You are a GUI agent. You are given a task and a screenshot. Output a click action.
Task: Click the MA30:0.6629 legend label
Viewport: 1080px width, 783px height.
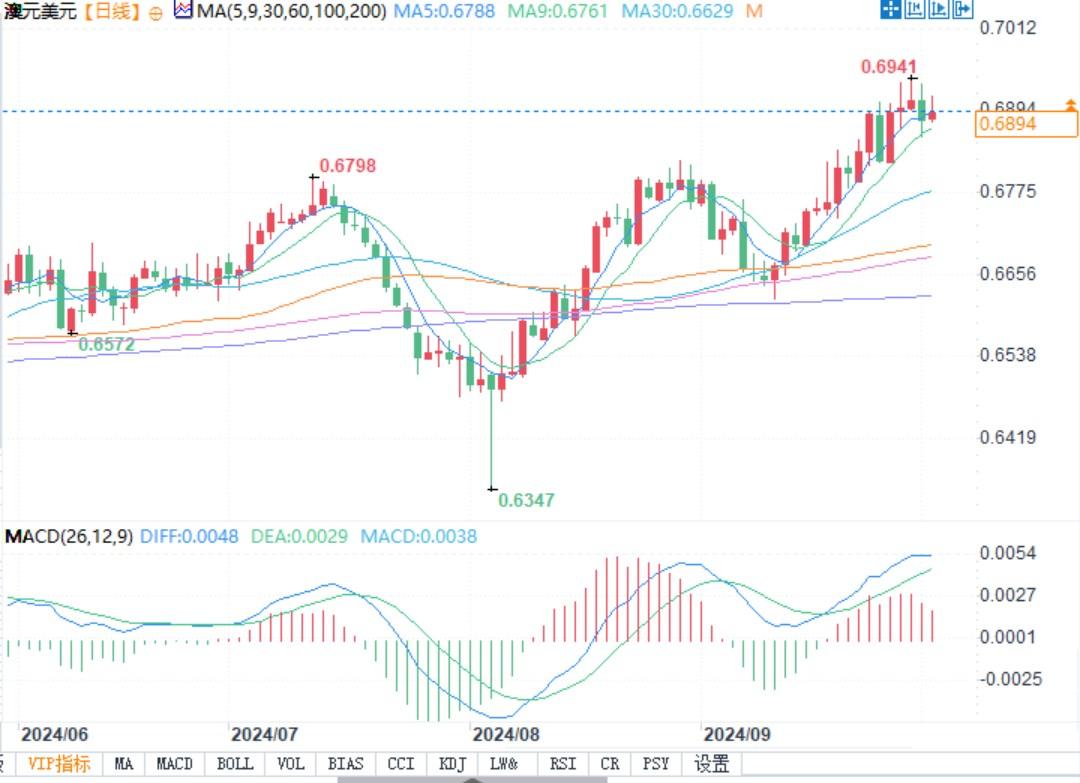tap(677, 11)
